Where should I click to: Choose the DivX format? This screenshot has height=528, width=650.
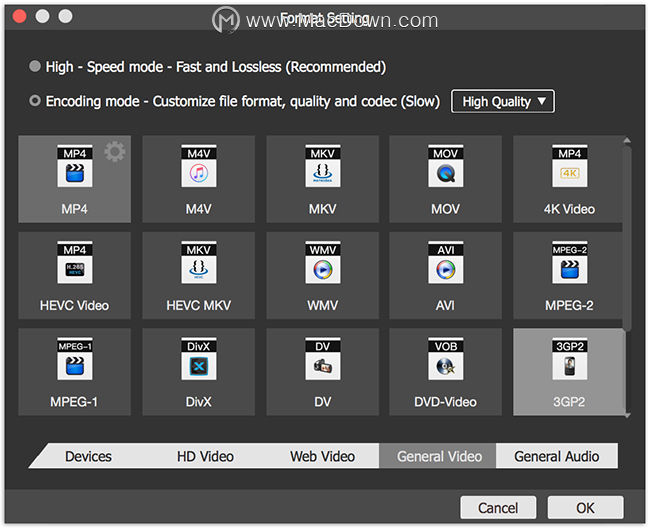point(199,372)
